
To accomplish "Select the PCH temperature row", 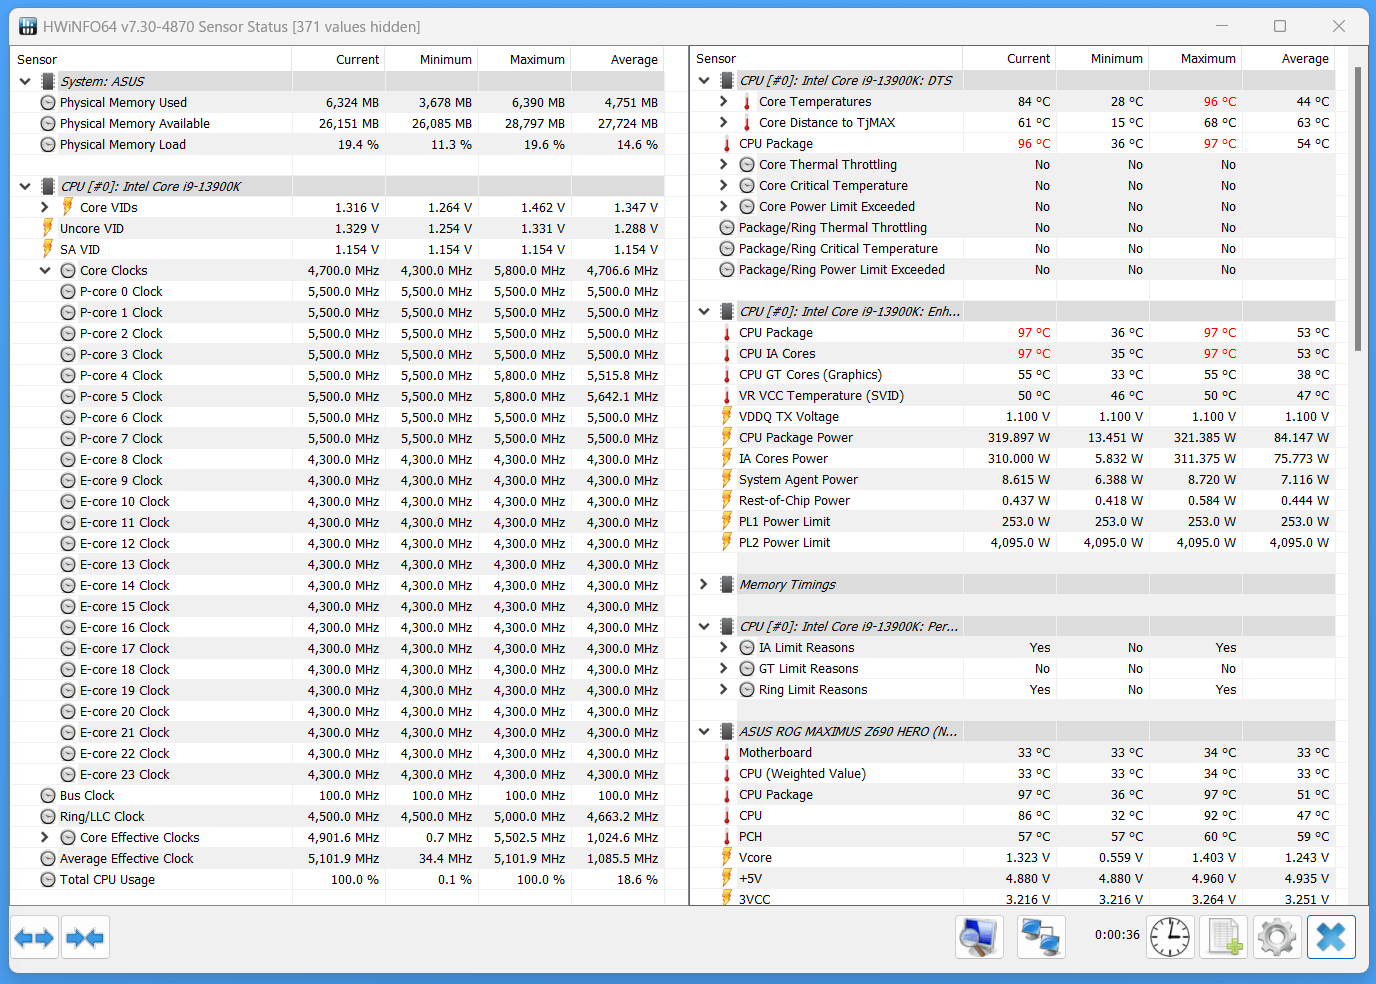I will [x=1013, y=837].
